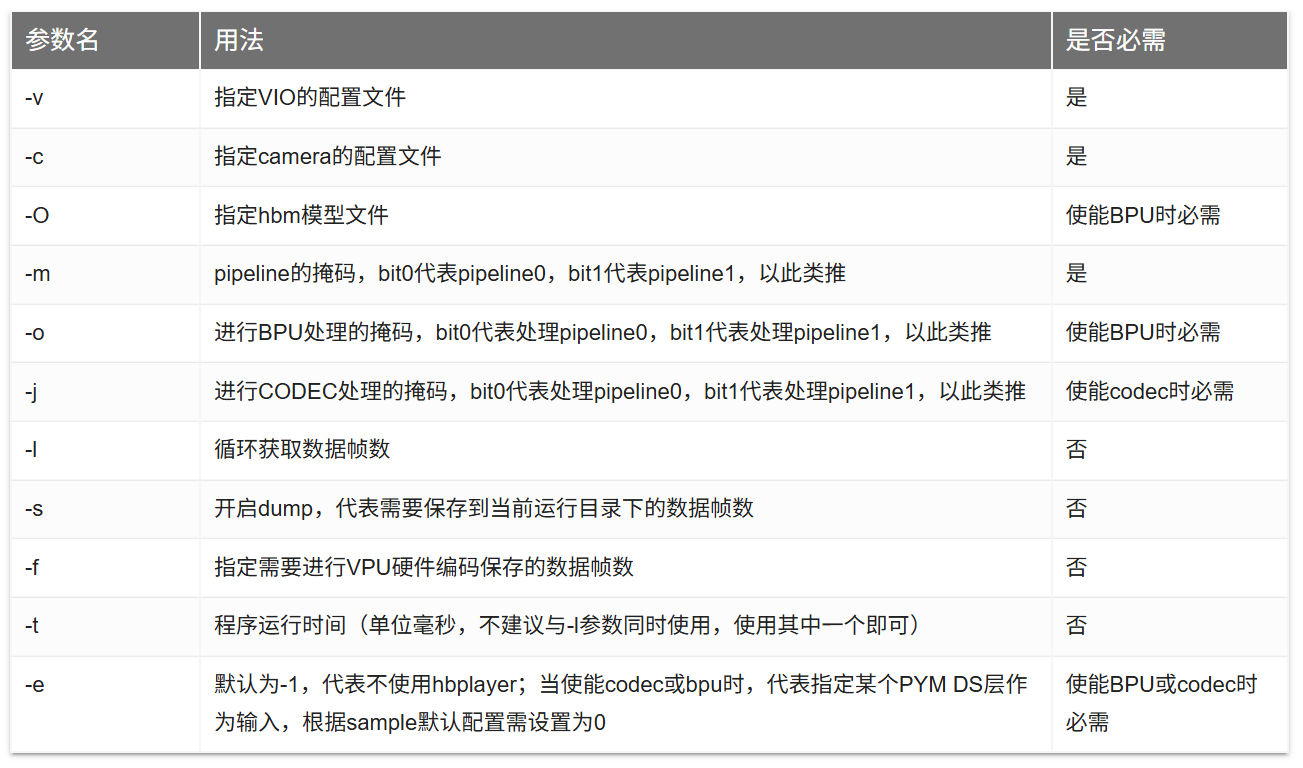Click the '开启dump' usage description
Screen dimensions: 1303x768
pos(484,509)
